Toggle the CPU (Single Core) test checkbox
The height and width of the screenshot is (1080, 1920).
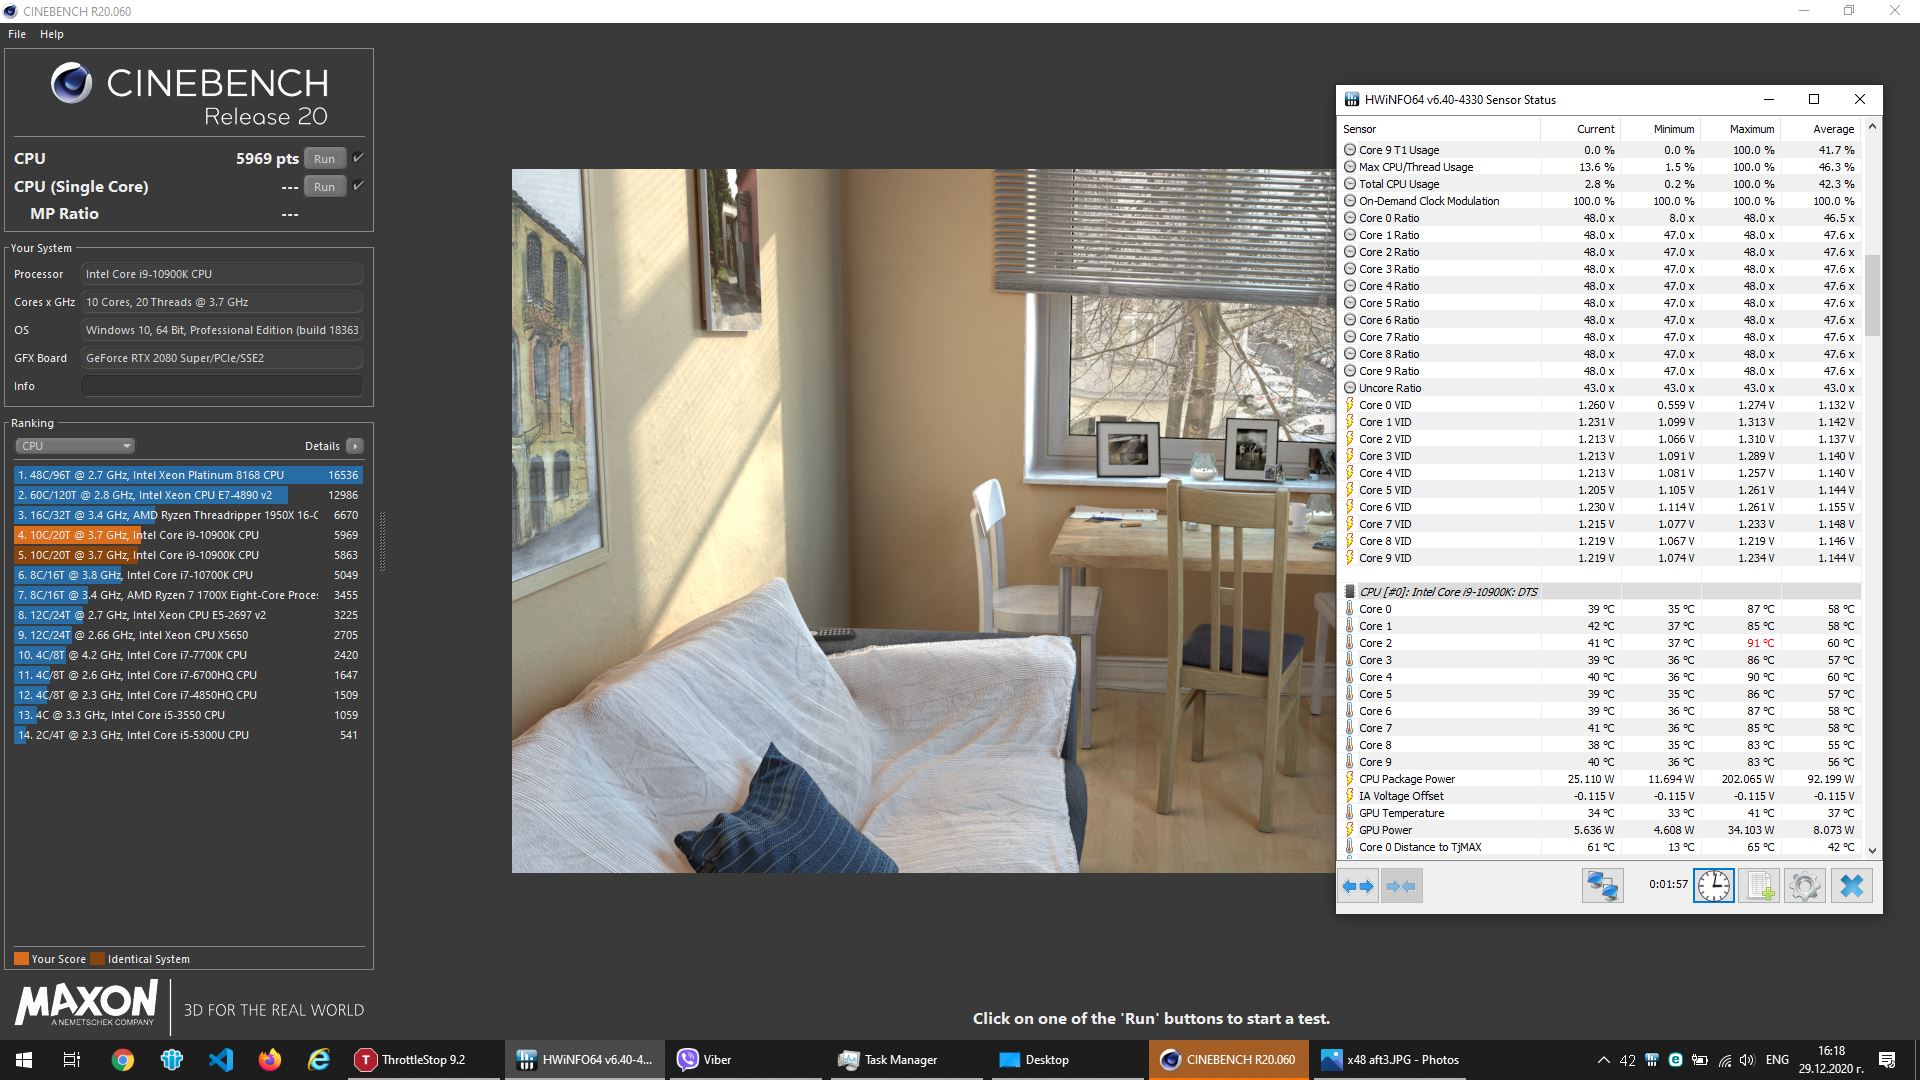pos(359,186)
